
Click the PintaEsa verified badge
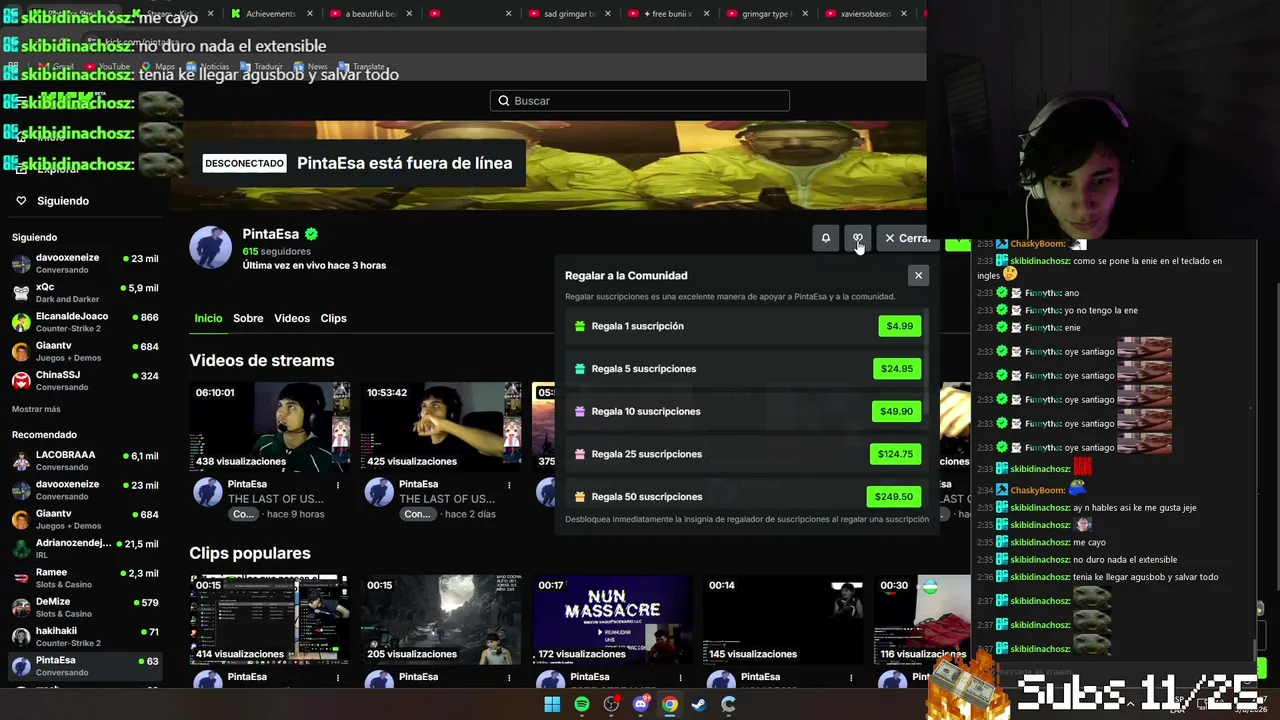point(311,234)
